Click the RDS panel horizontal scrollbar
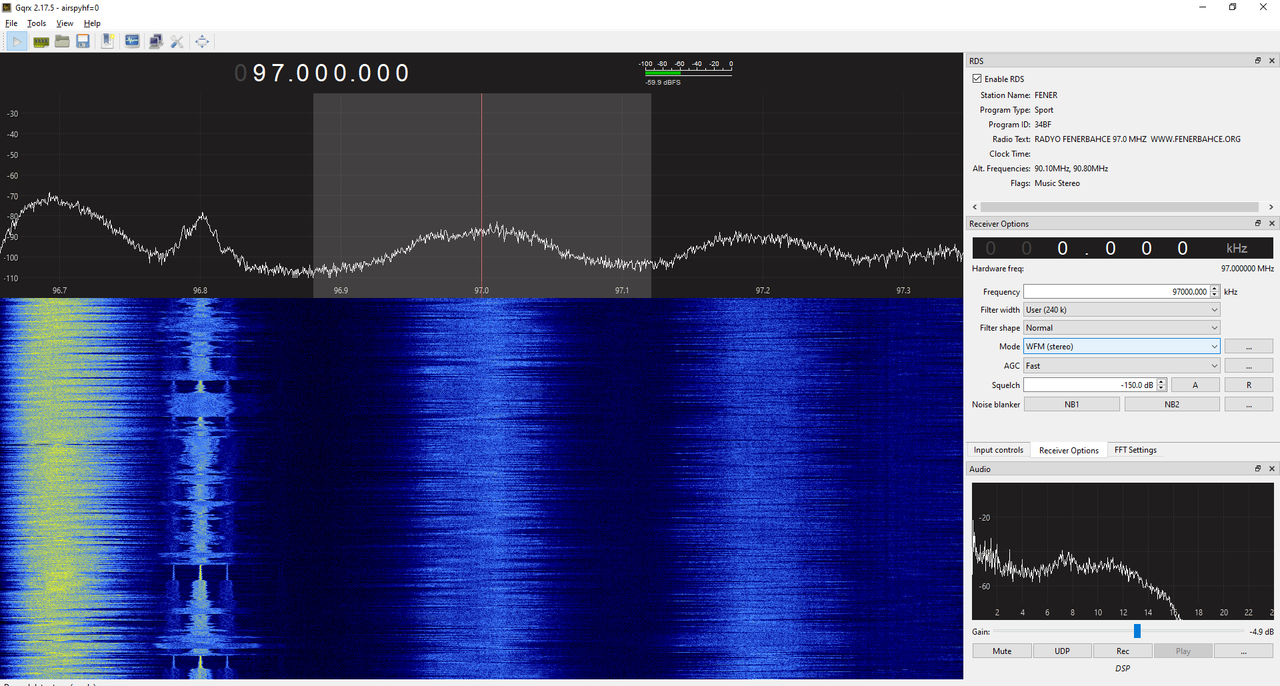This screenshot has width=1280, height=686. pos(1119,207)
